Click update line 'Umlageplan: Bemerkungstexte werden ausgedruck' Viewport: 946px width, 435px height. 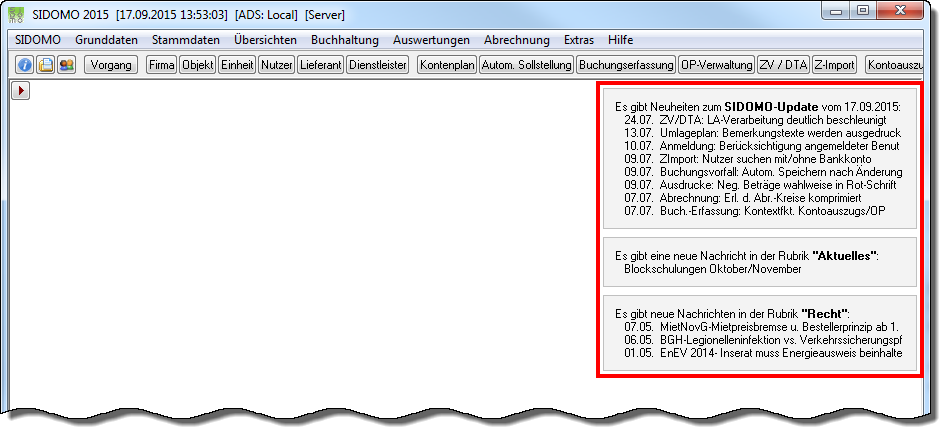point(780,133)
